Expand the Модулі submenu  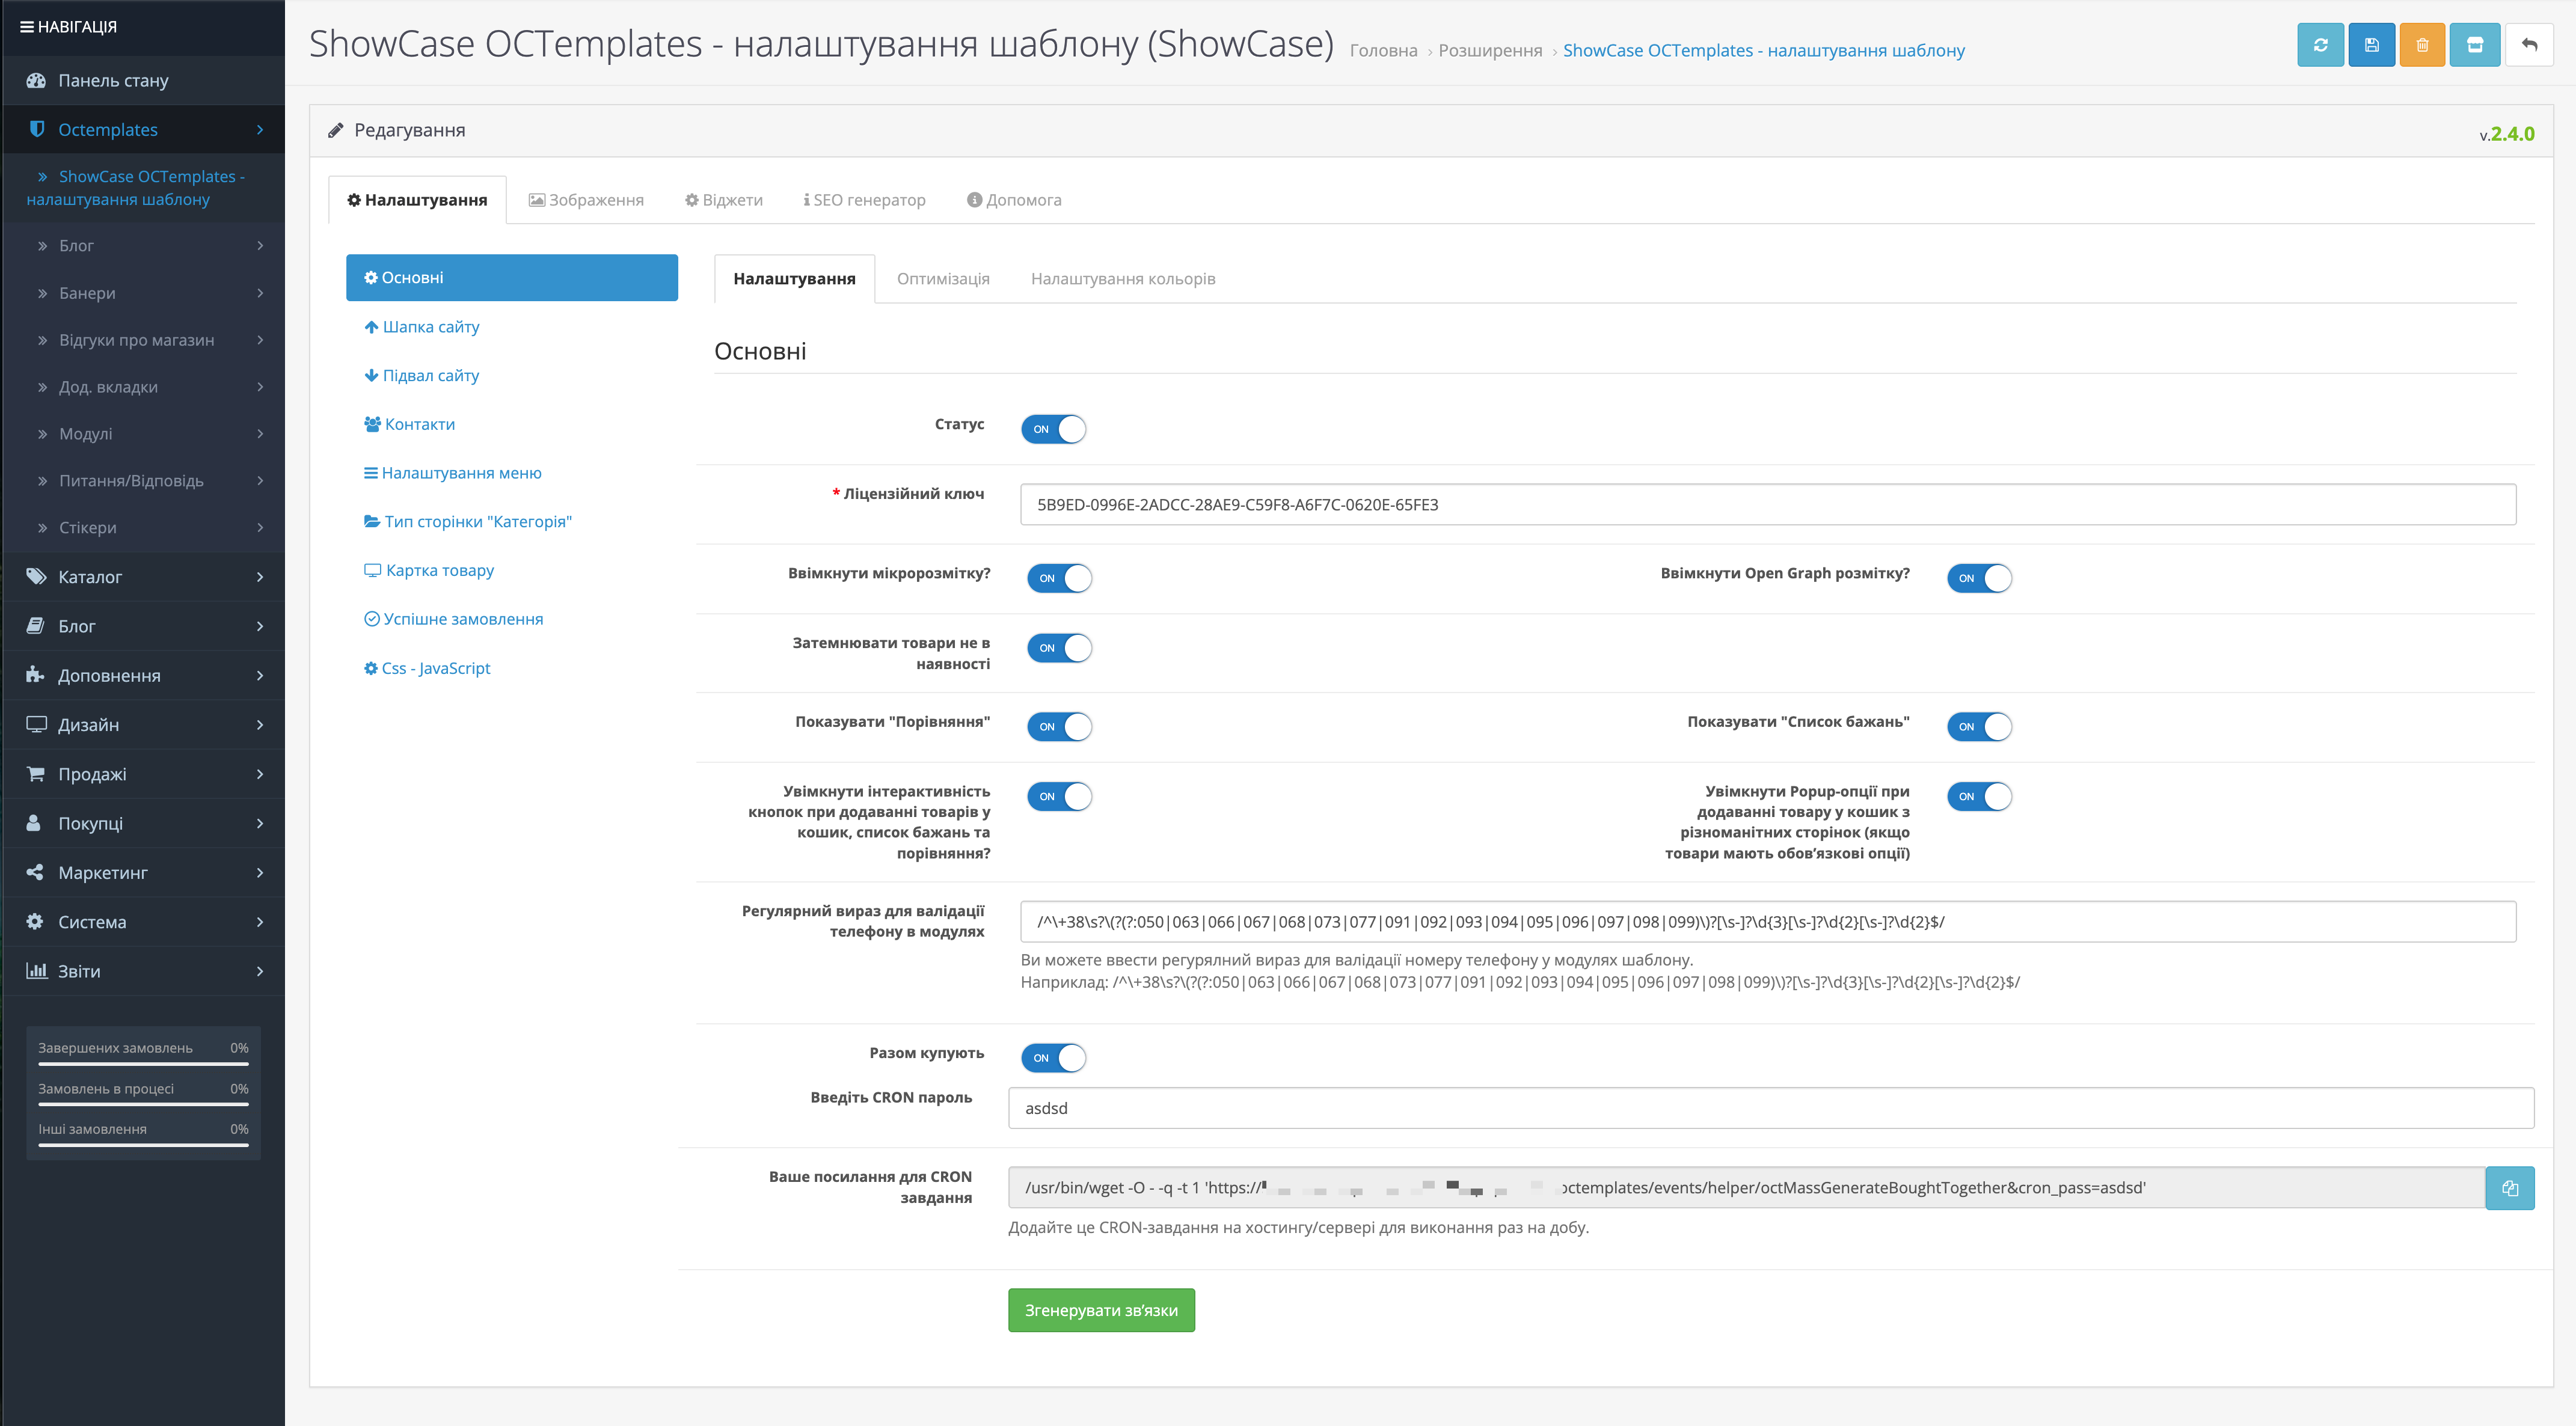260,434
